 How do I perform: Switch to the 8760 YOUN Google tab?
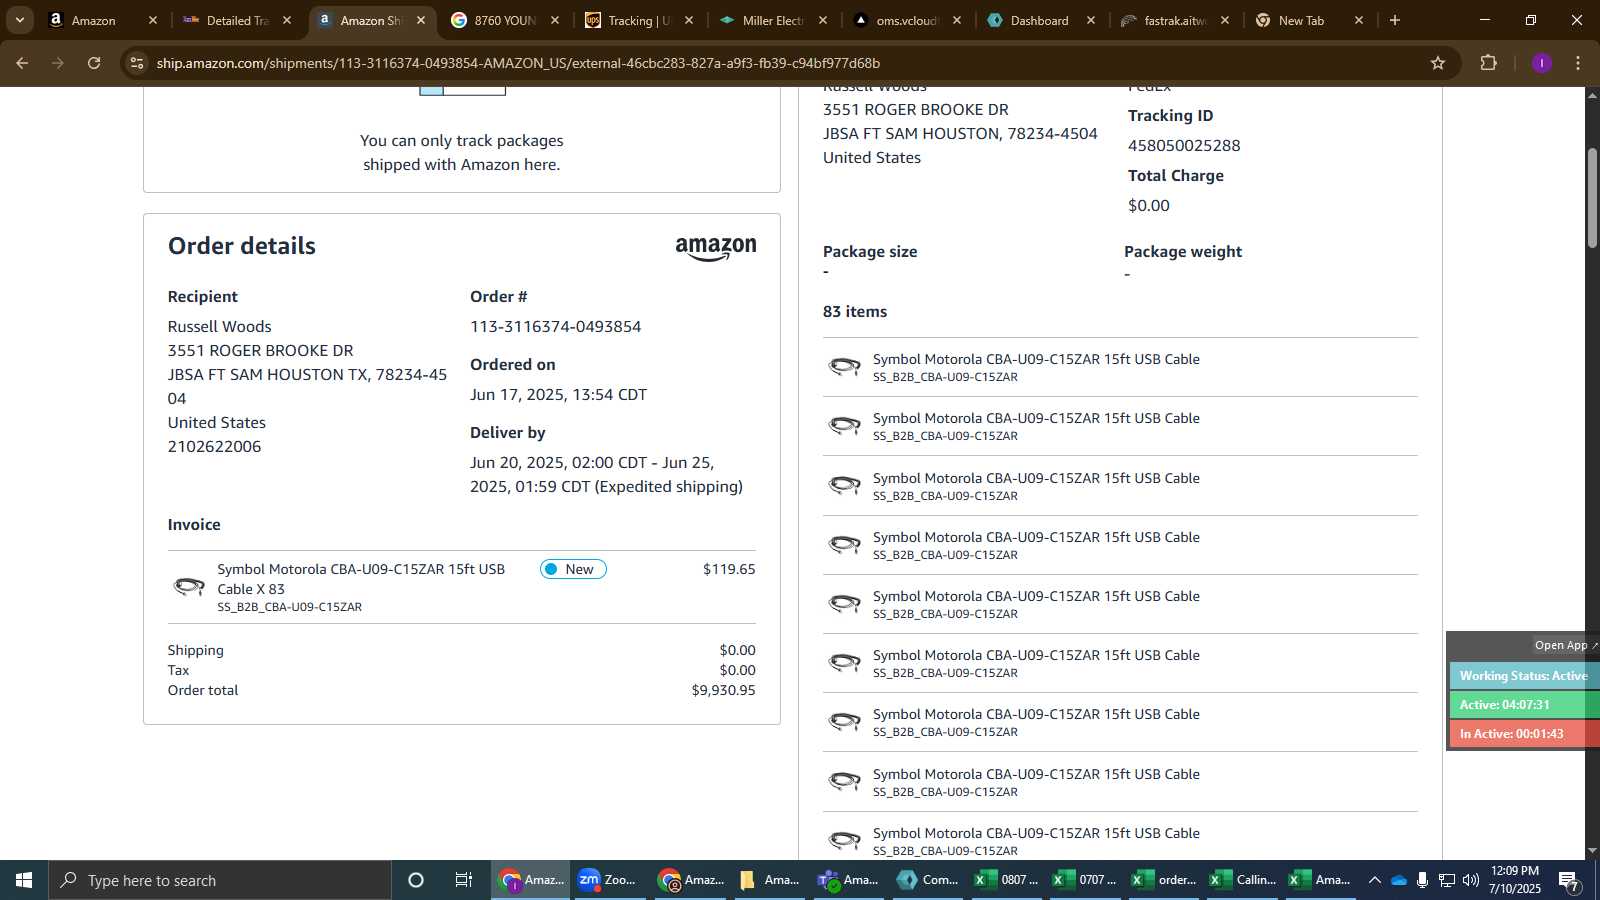click(x=505, y=20)
